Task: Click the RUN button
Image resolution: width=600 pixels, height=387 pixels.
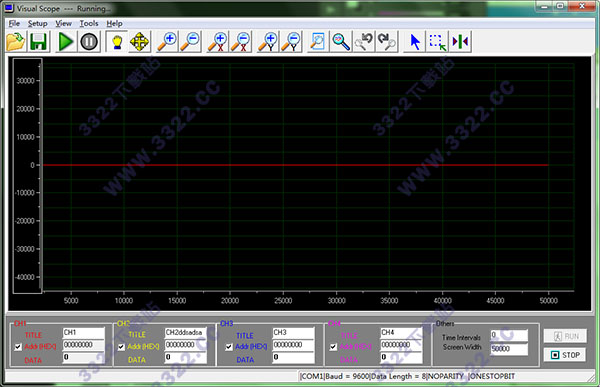Action: [565, 336]
